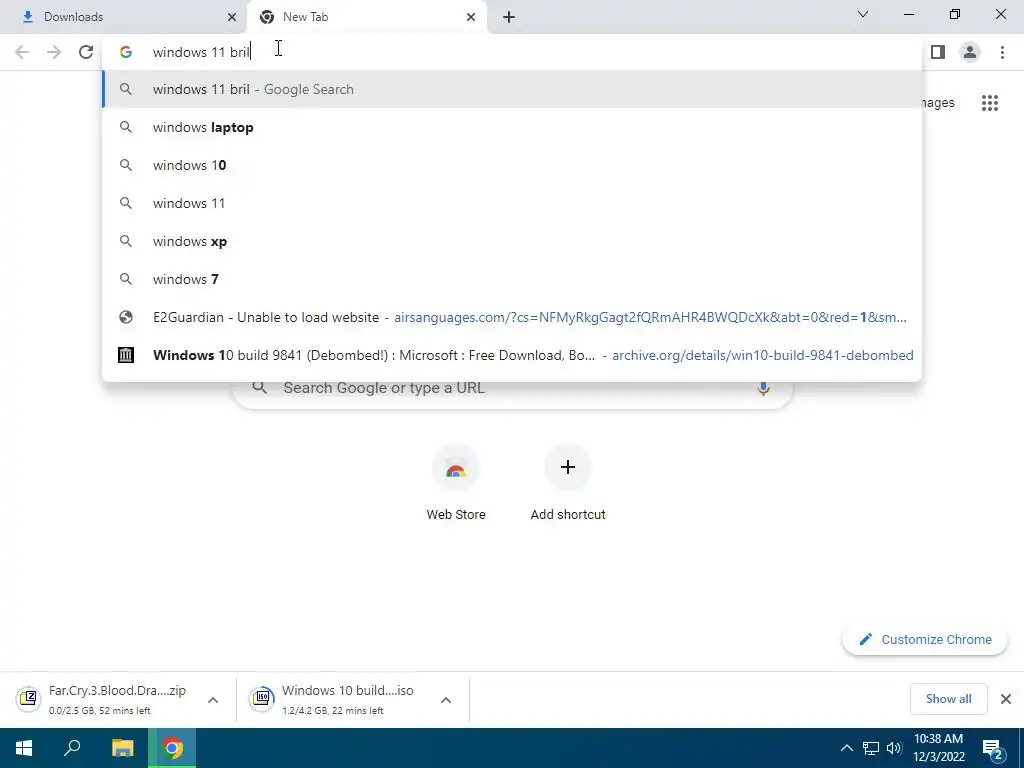Switch to the Downloads tab
Screen dimensions: 1024x768
123,17
